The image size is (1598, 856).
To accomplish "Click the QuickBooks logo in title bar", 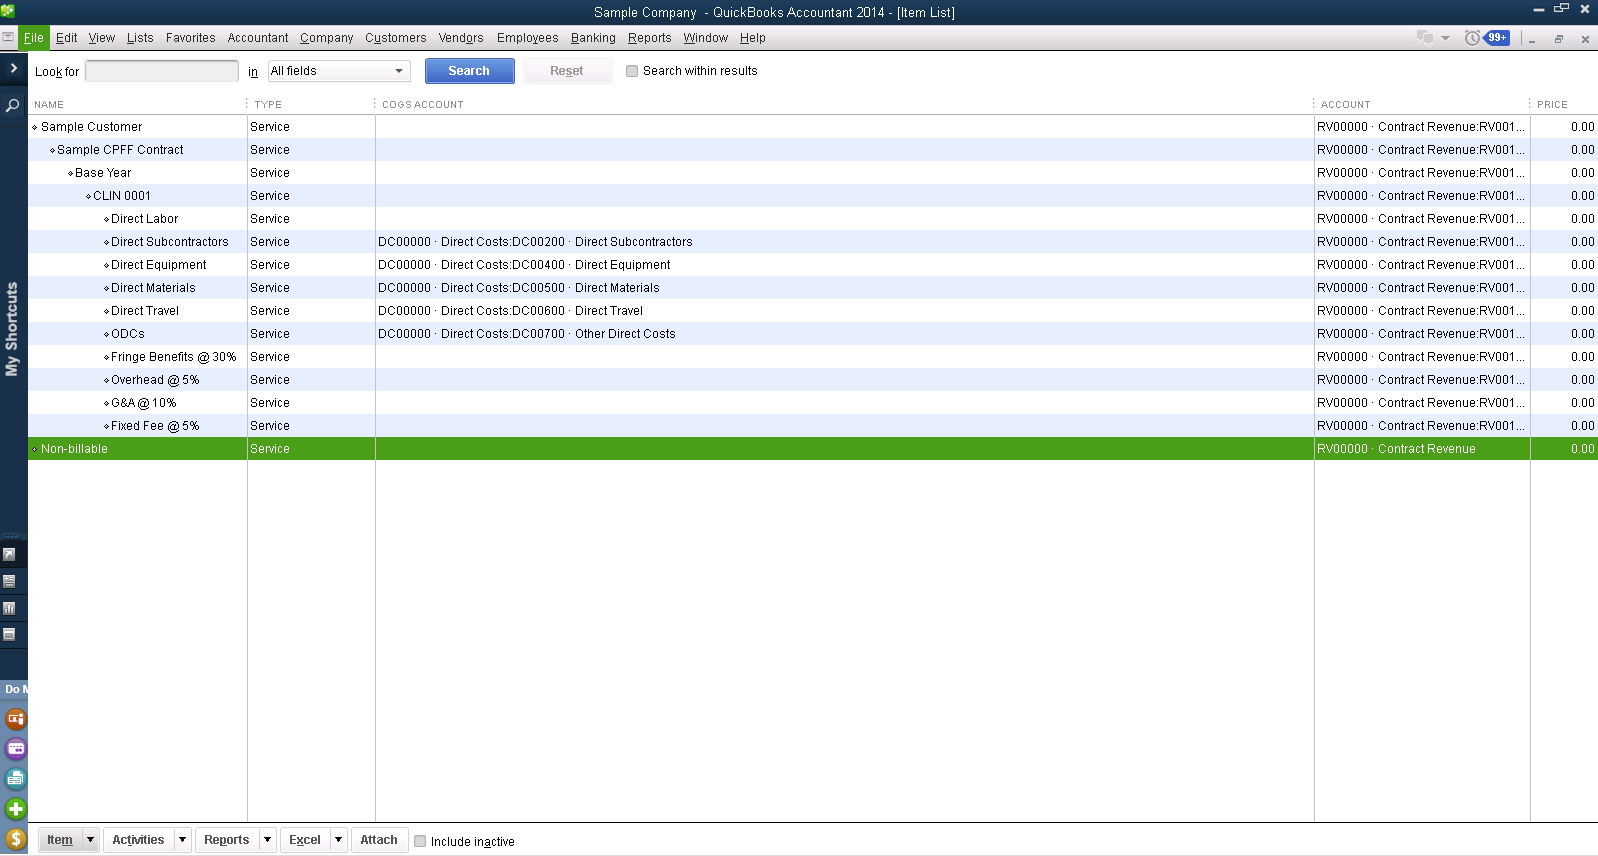I will (x=8, y=11).
